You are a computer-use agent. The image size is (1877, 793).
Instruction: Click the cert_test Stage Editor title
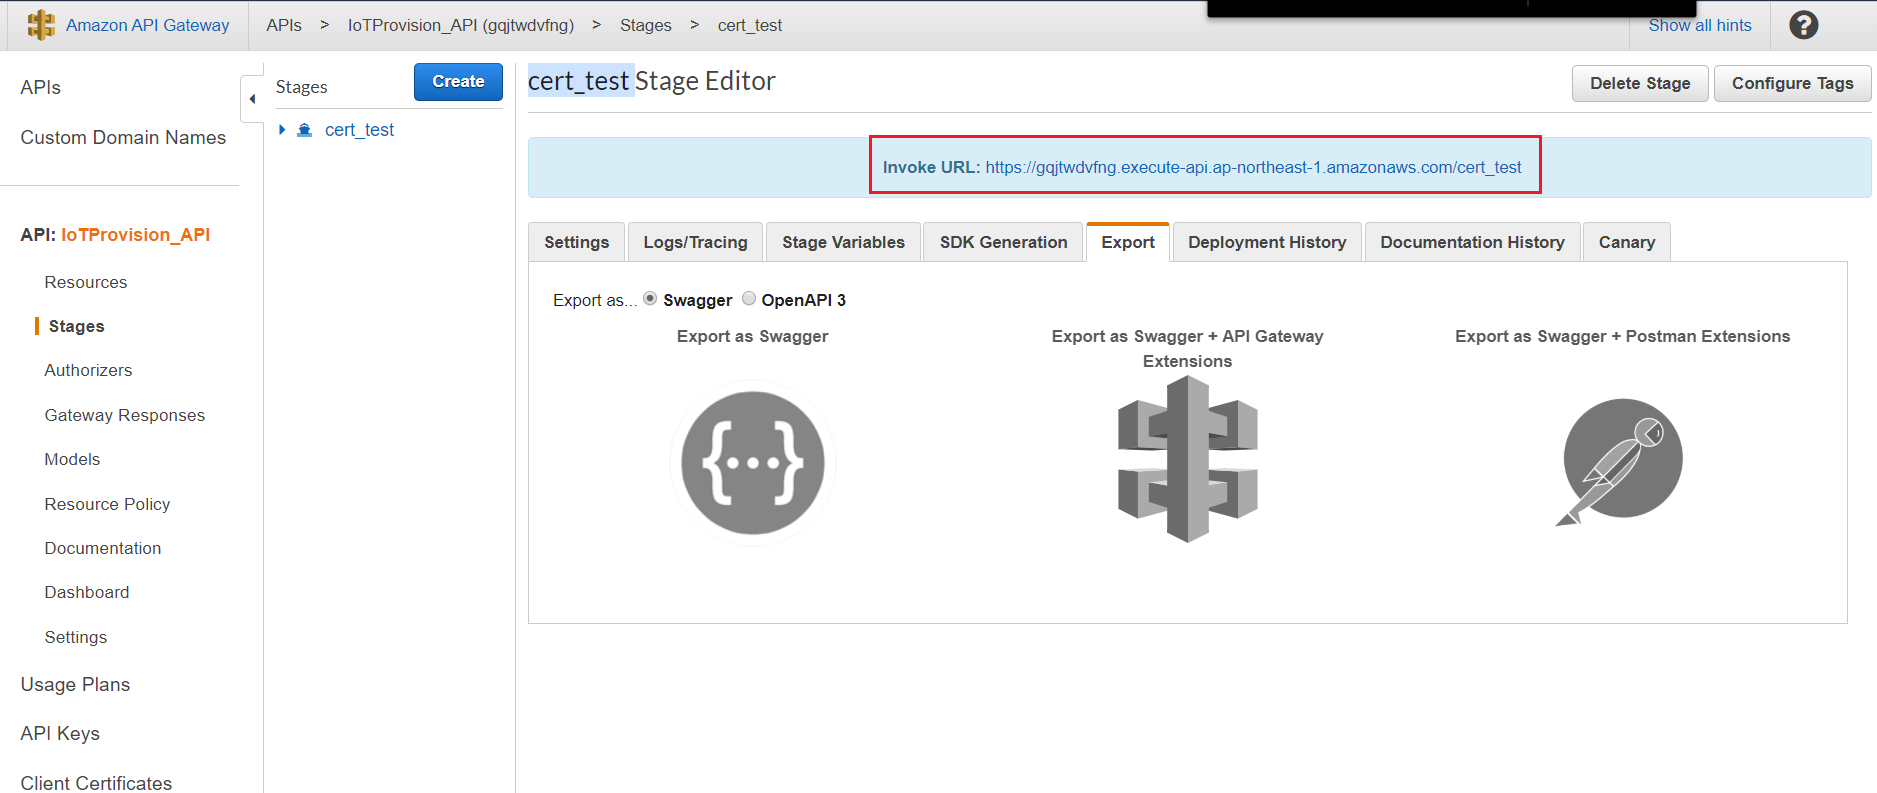[651, 81]
